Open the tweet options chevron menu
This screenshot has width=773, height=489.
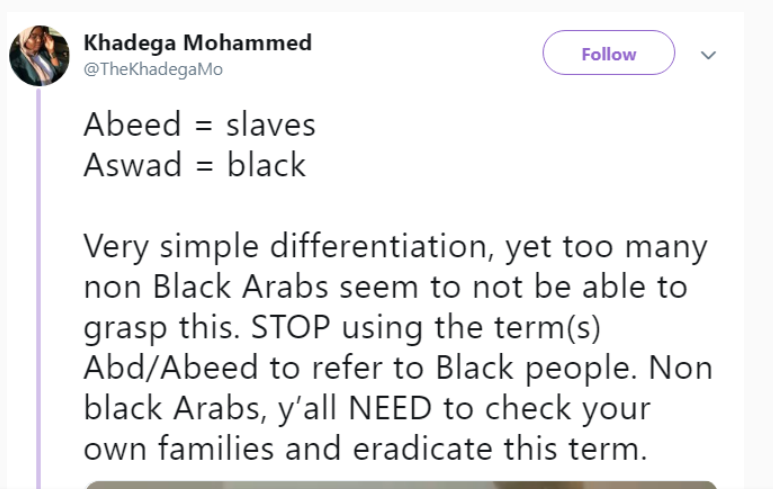pyautogui.click(x=708, y=55)
